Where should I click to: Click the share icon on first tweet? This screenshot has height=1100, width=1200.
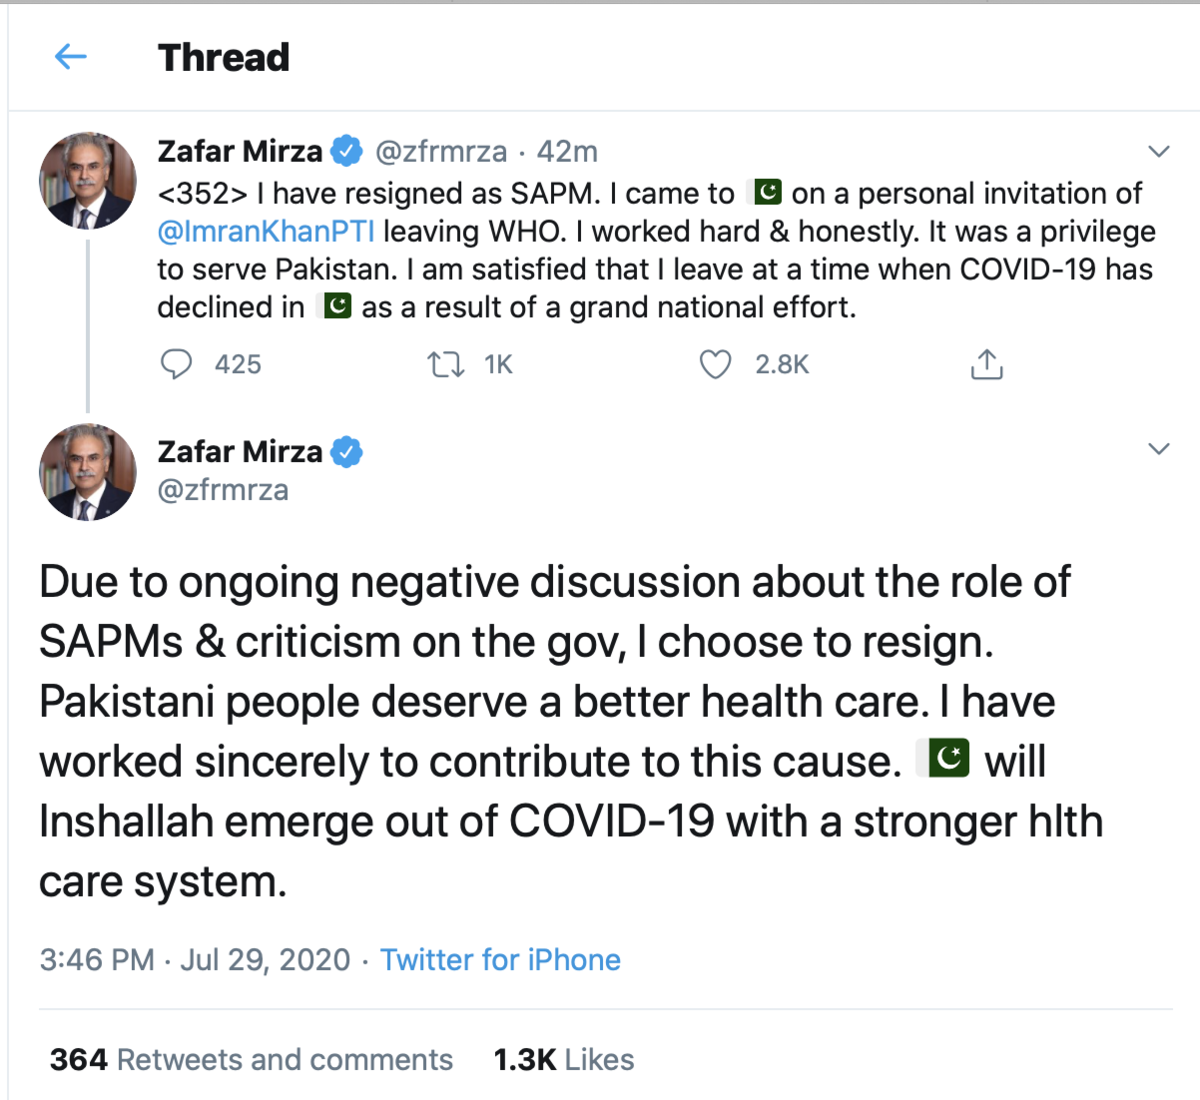(986, 364)
